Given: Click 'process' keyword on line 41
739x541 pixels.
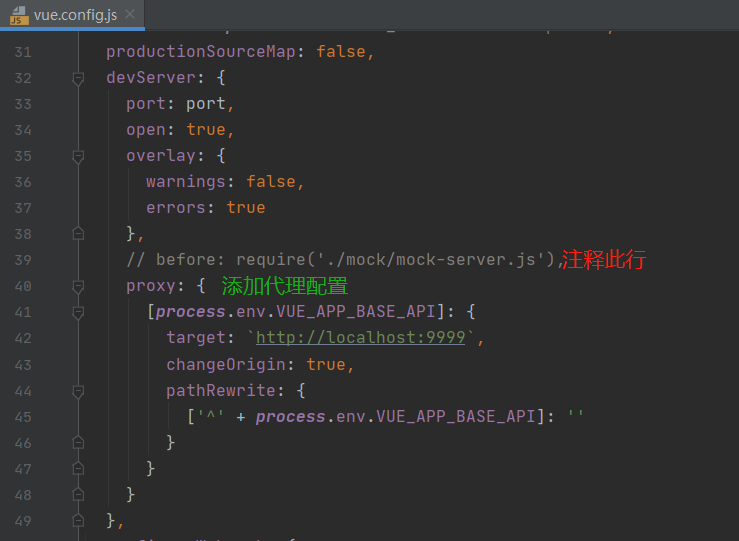Looking at the screenshot, I should point(190,312).
